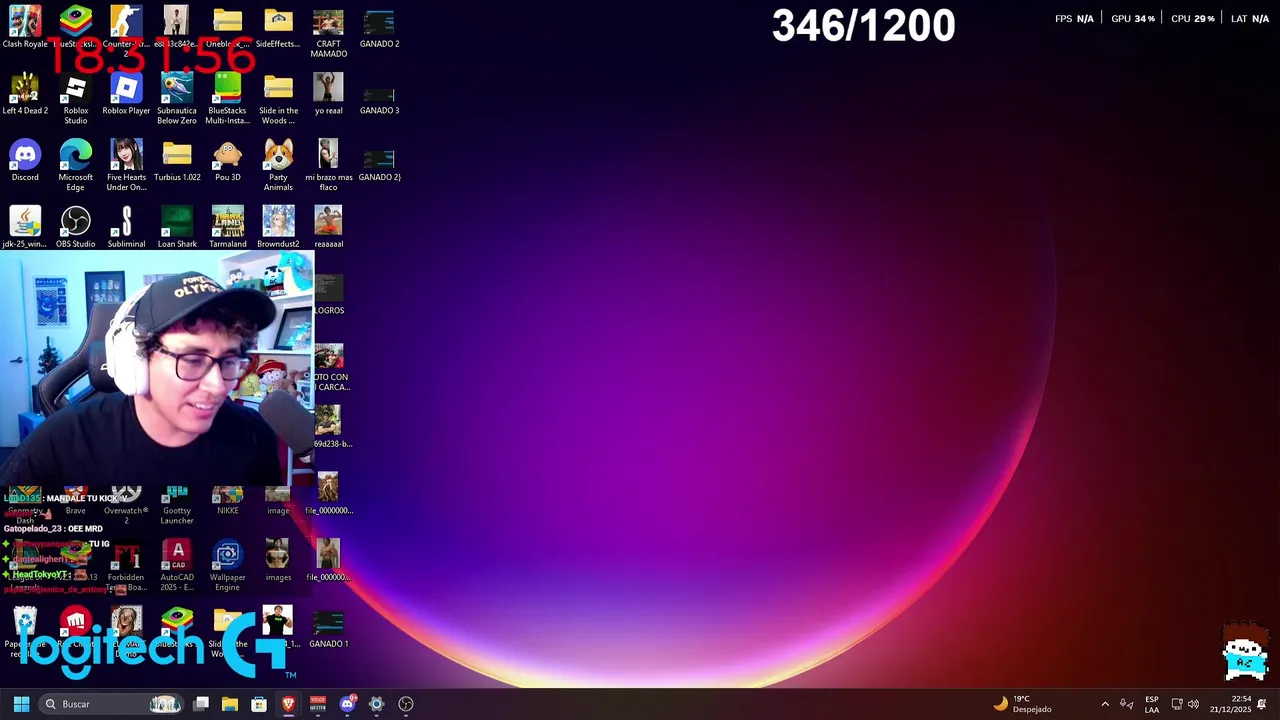Open the Party Animals shortcut
This screenshot has height=720, width=1280.
278,165
